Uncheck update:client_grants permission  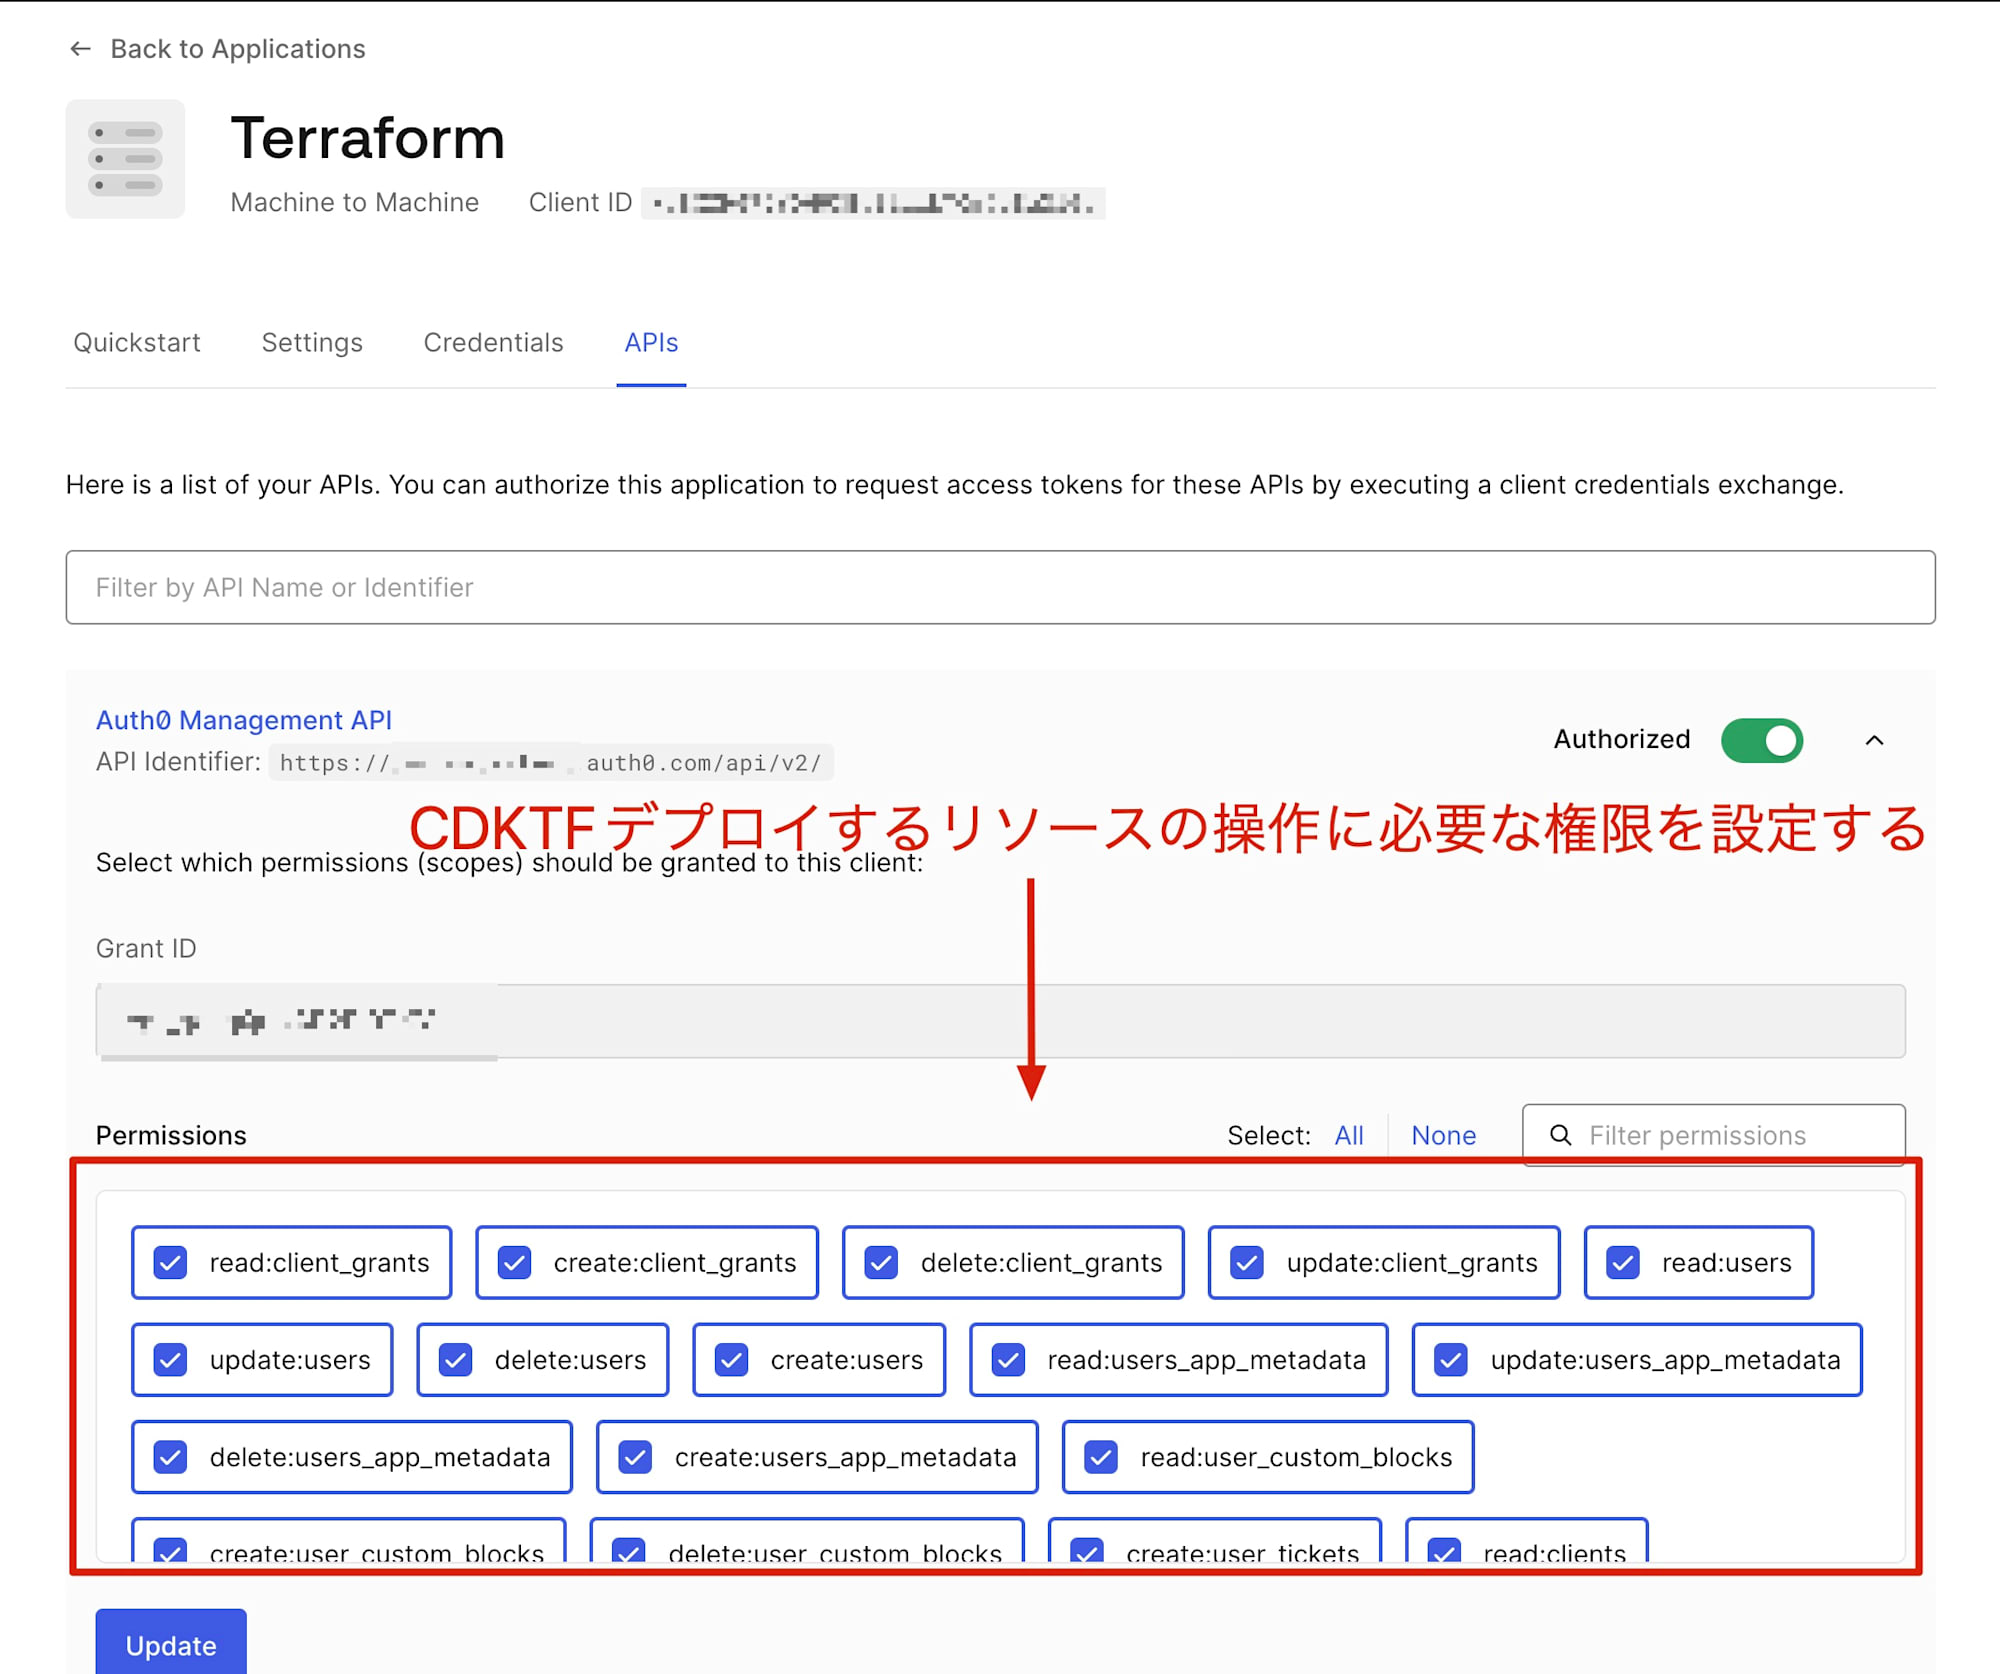(1247, 1263)
